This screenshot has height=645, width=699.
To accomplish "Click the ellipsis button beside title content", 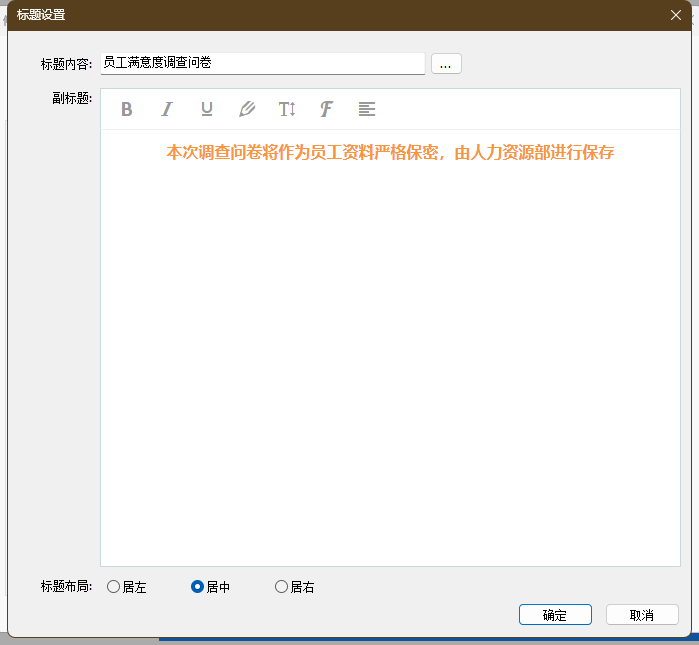I will 446,63.
